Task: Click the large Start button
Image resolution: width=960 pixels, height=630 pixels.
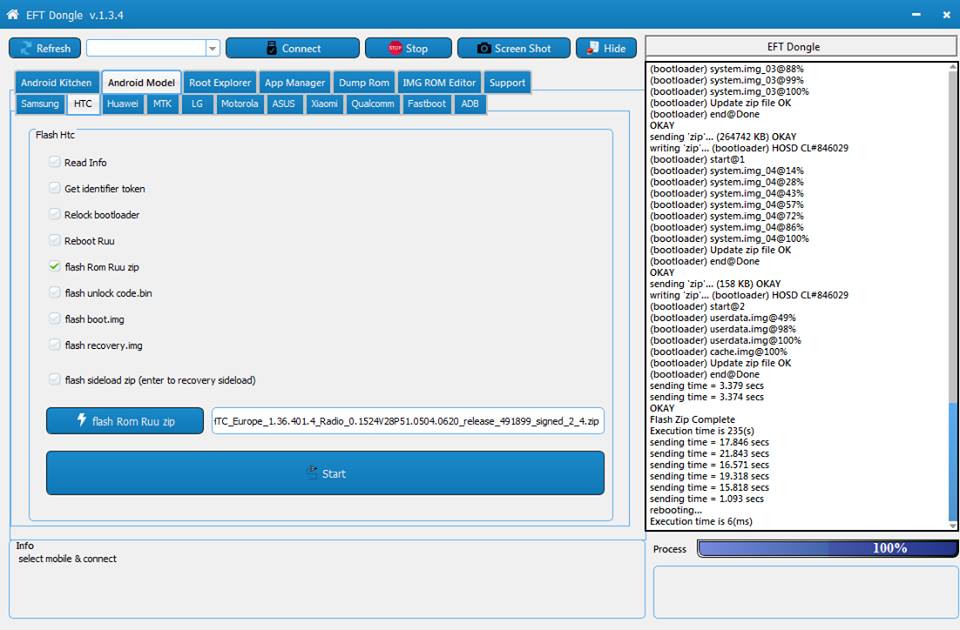Action: click(x=325, y=473)
